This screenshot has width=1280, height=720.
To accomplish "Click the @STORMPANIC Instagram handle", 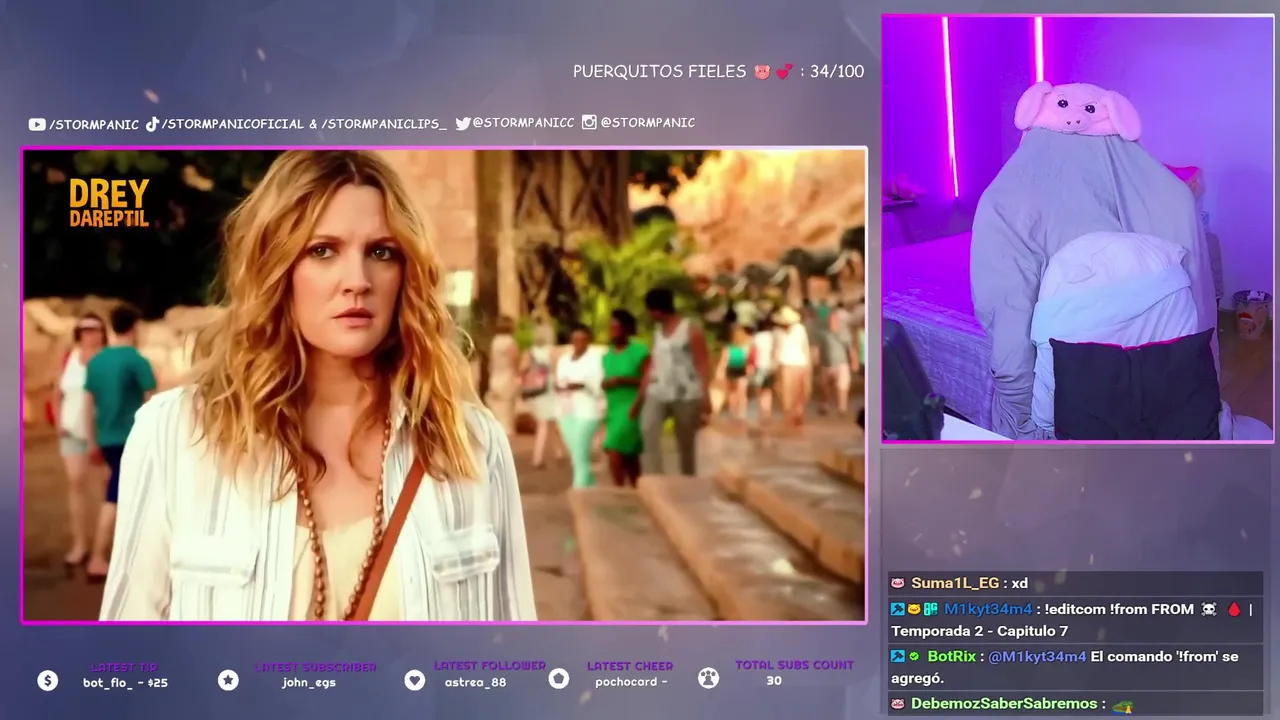I will click(x=648, y=122).
